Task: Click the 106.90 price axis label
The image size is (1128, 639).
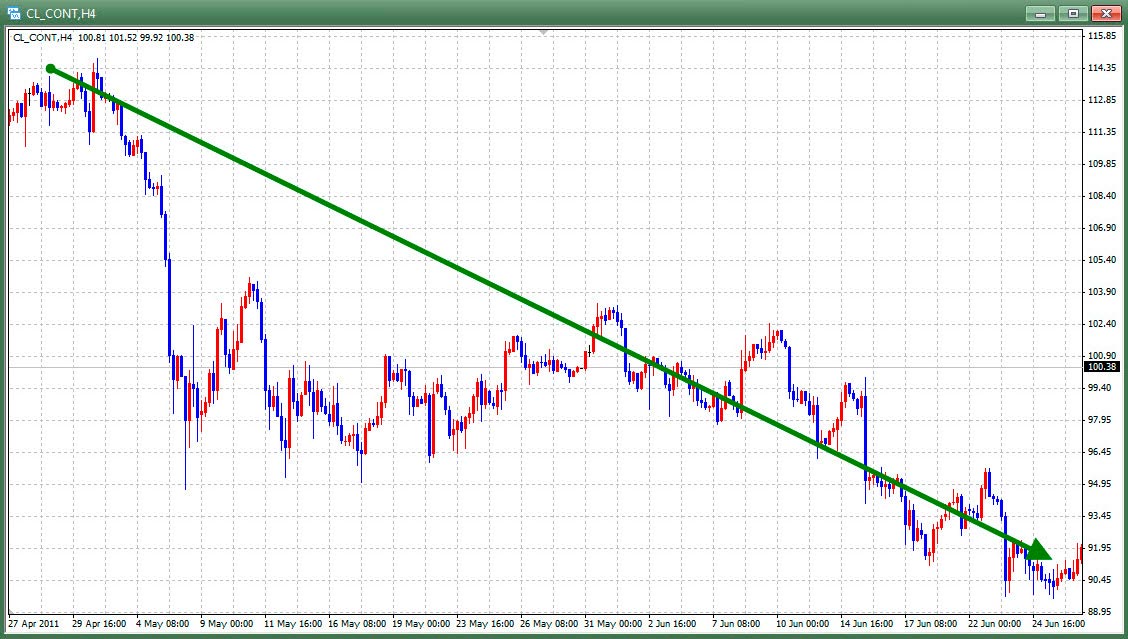Action: [1100, 228]
